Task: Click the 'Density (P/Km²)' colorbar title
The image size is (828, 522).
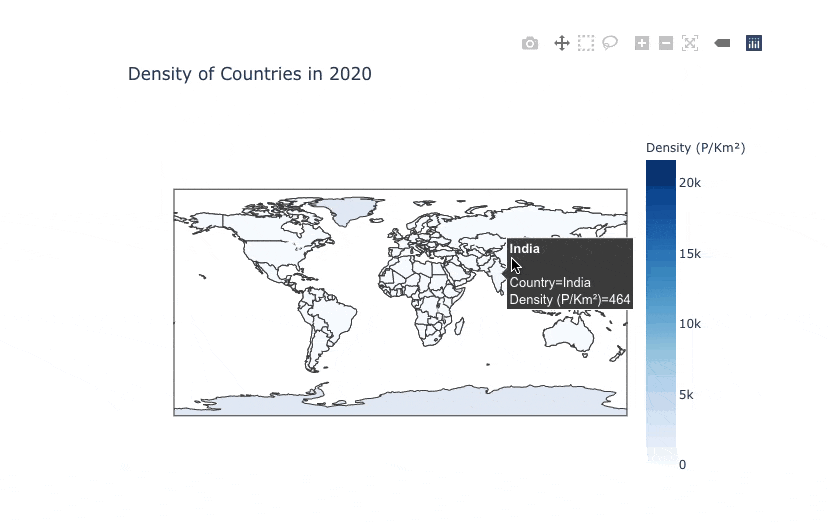Action: (x=695, y=148)
